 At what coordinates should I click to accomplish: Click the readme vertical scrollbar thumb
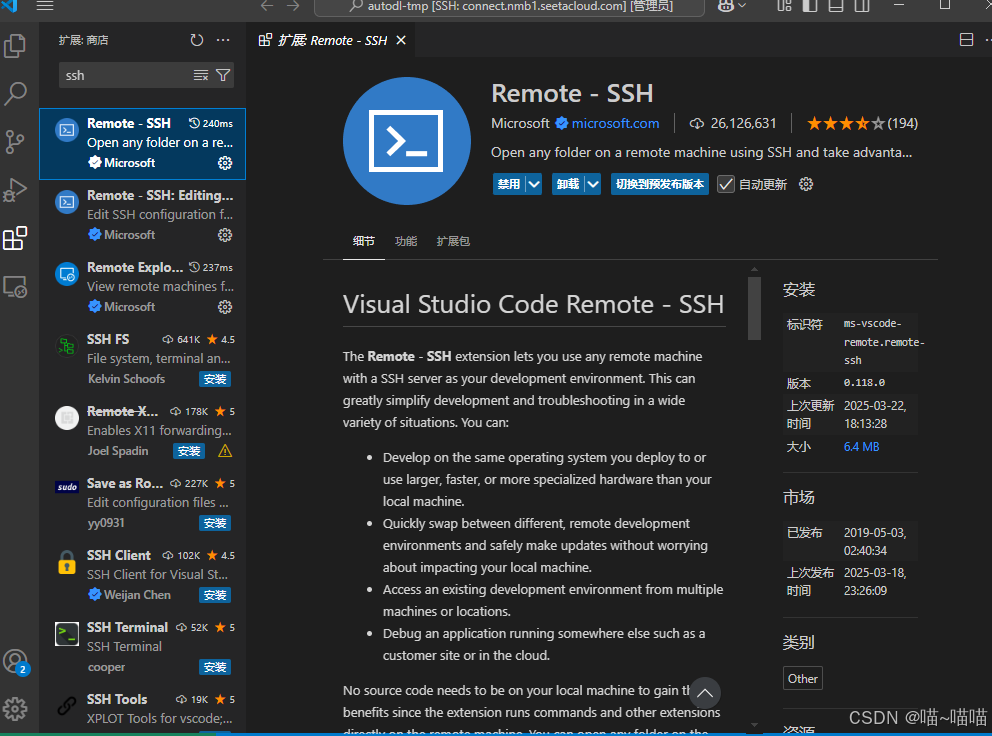point(753,308)
